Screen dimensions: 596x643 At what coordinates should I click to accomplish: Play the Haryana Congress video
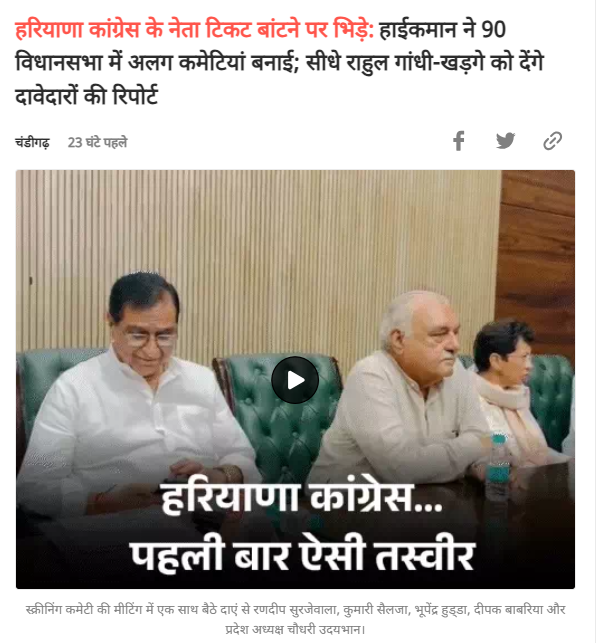295,380
